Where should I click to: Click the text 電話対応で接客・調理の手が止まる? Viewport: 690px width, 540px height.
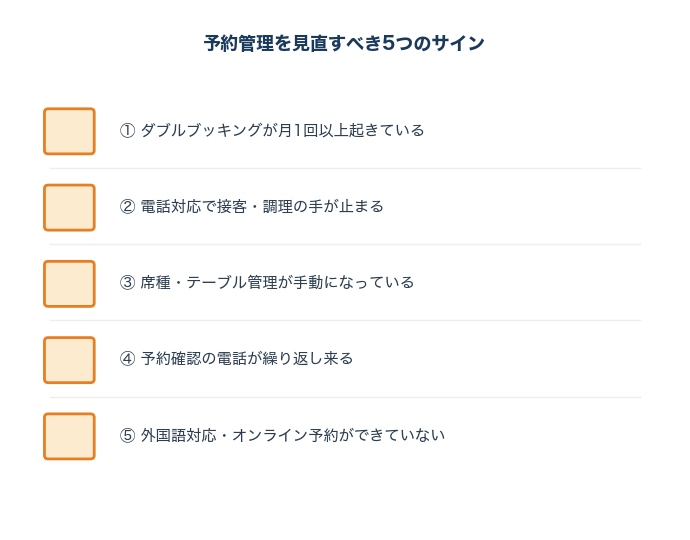[x=262, y=207]
